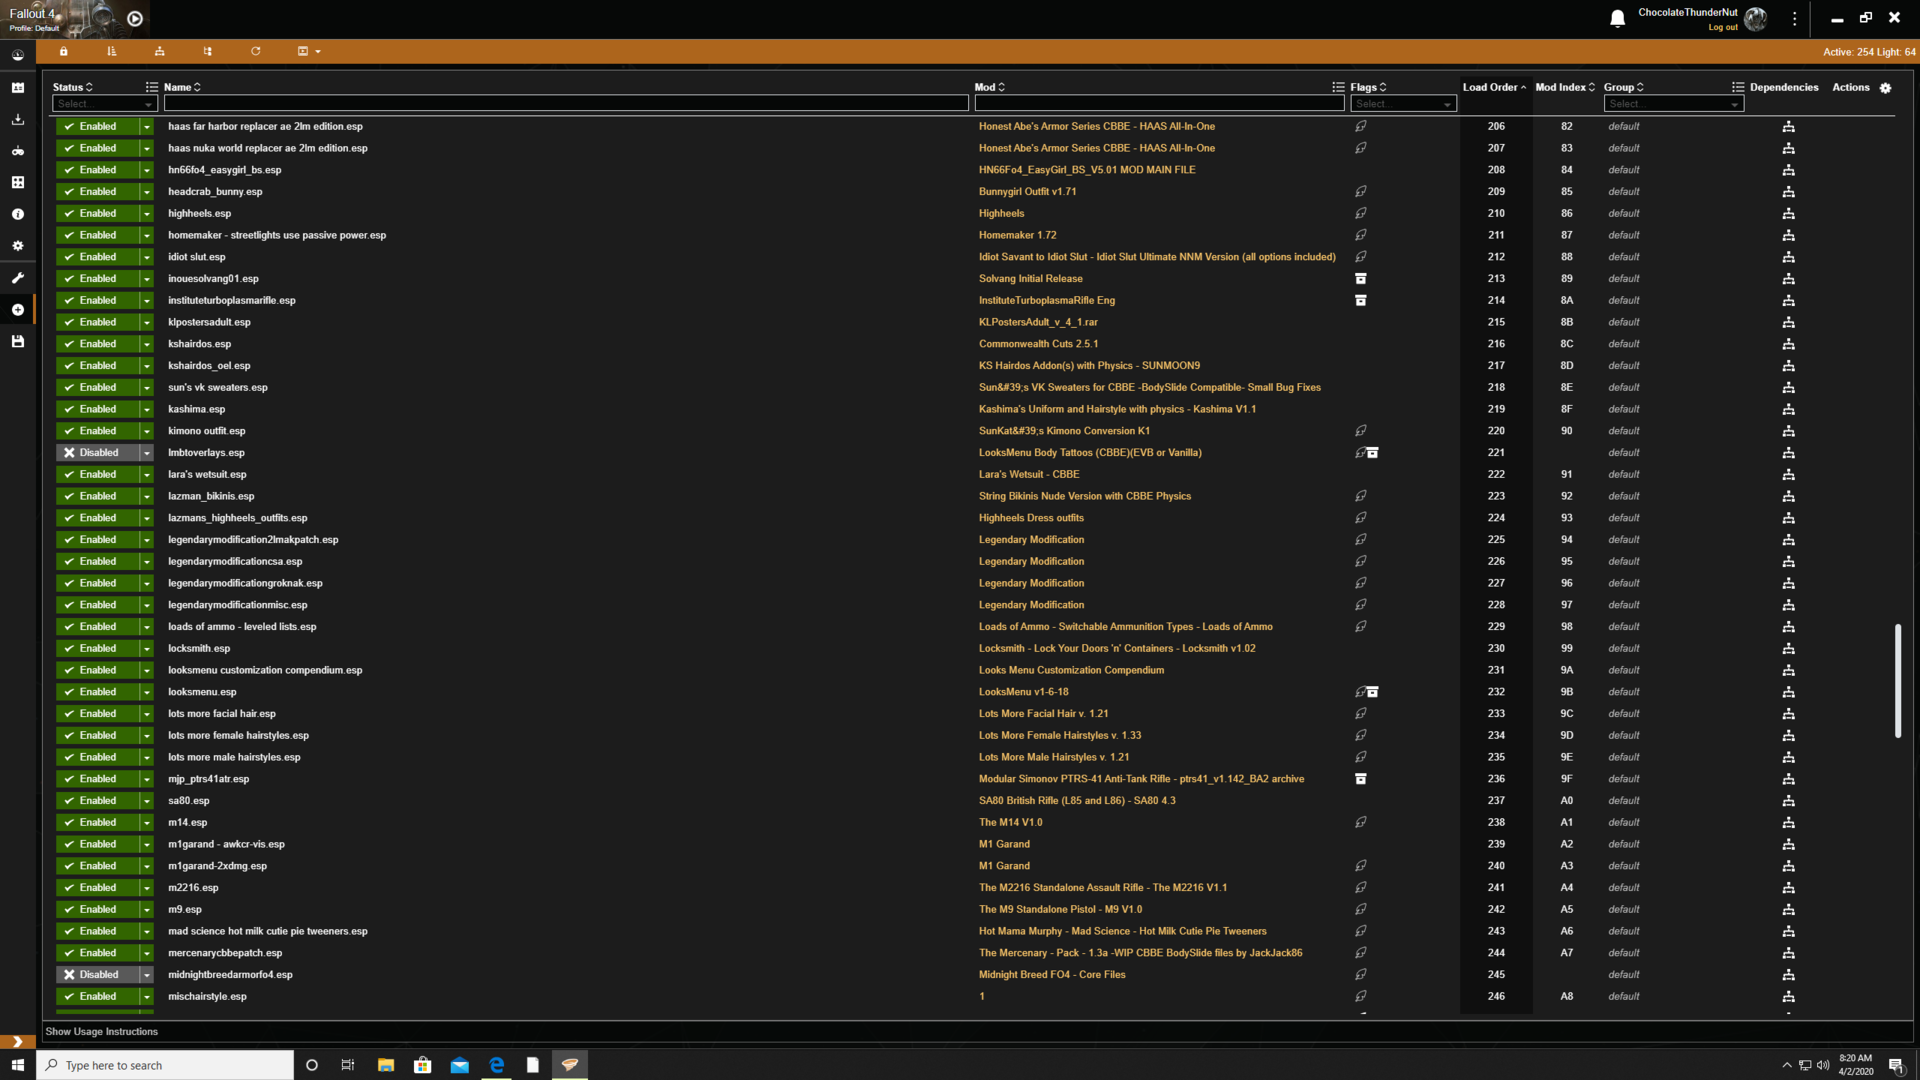The width and height of the screenshot is (1920, 1080).
Task: Disable haas far harbor replacer plugin
Action: [x=97, y=127]
